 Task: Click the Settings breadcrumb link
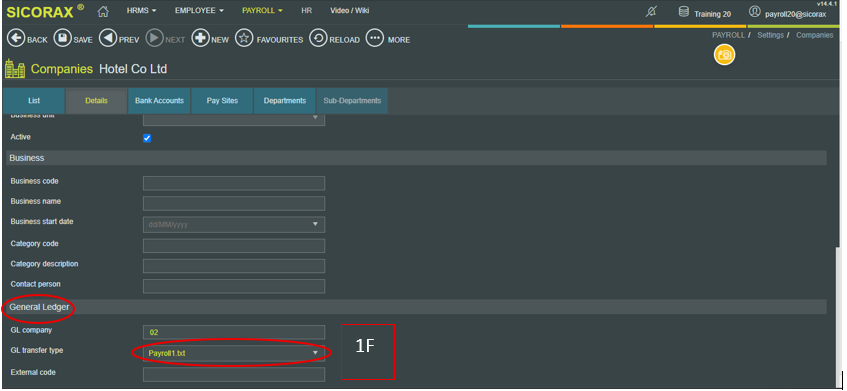coord(770,35)
